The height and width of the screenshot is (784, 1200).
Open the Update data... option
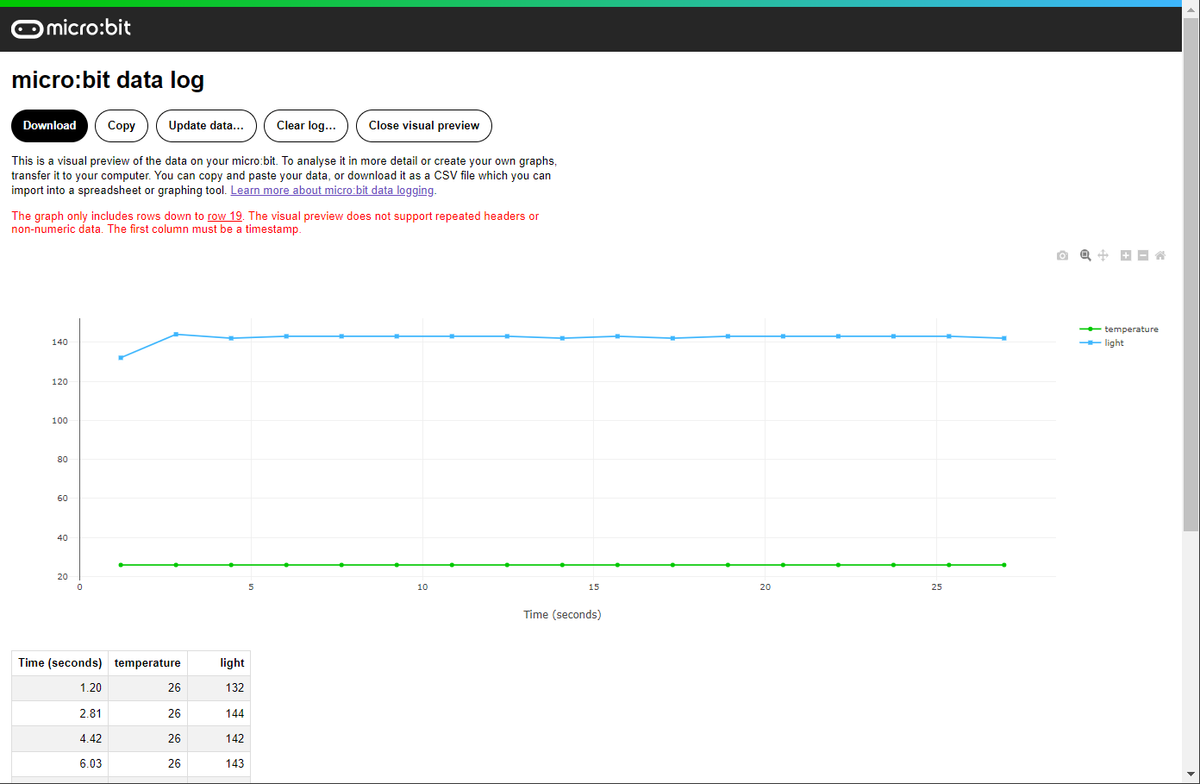tap(206, 125)
